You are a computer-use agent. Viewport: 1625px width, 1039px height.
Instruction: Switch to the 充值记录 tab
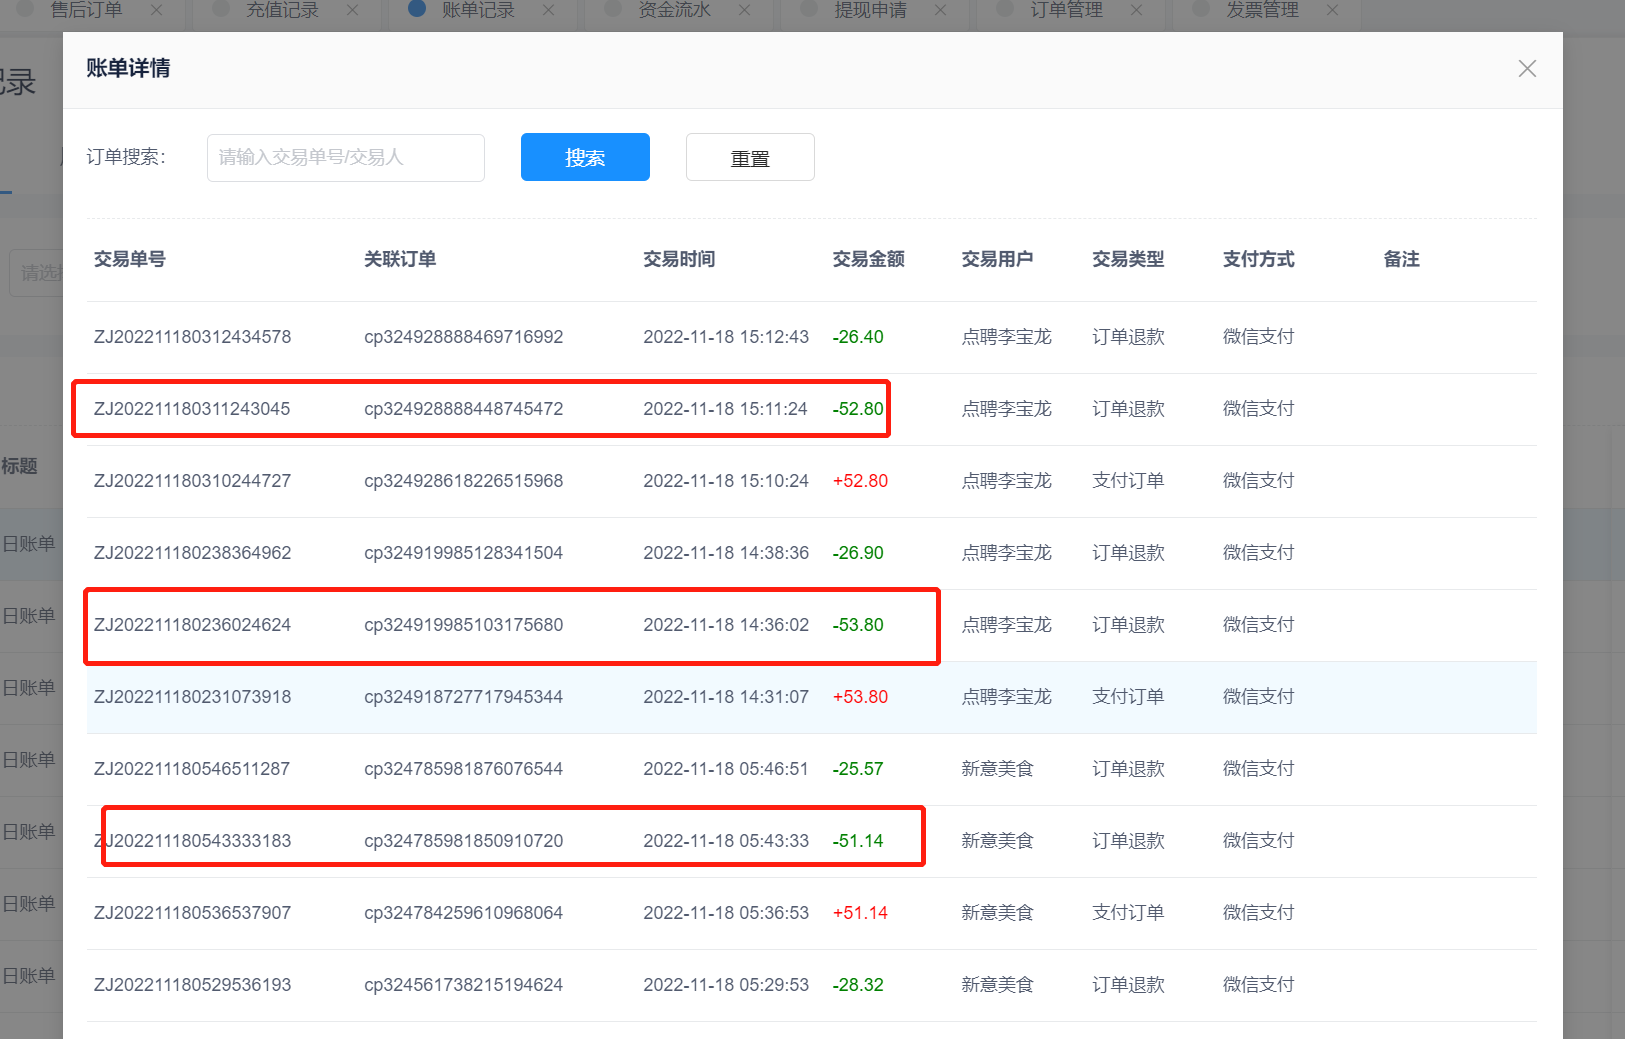282,10
